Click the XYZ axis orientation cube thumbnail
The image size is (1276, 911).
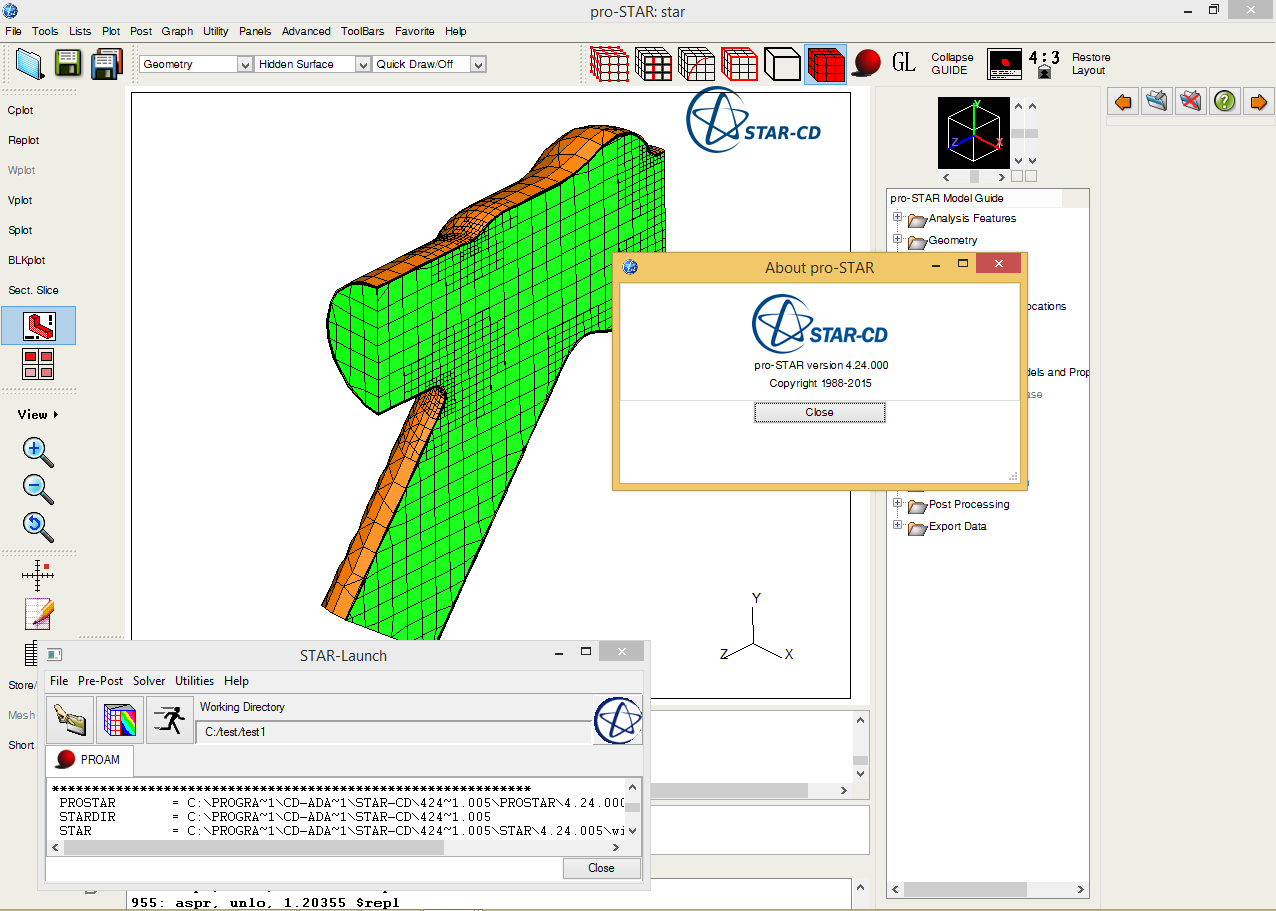click(x=974, y=132)
